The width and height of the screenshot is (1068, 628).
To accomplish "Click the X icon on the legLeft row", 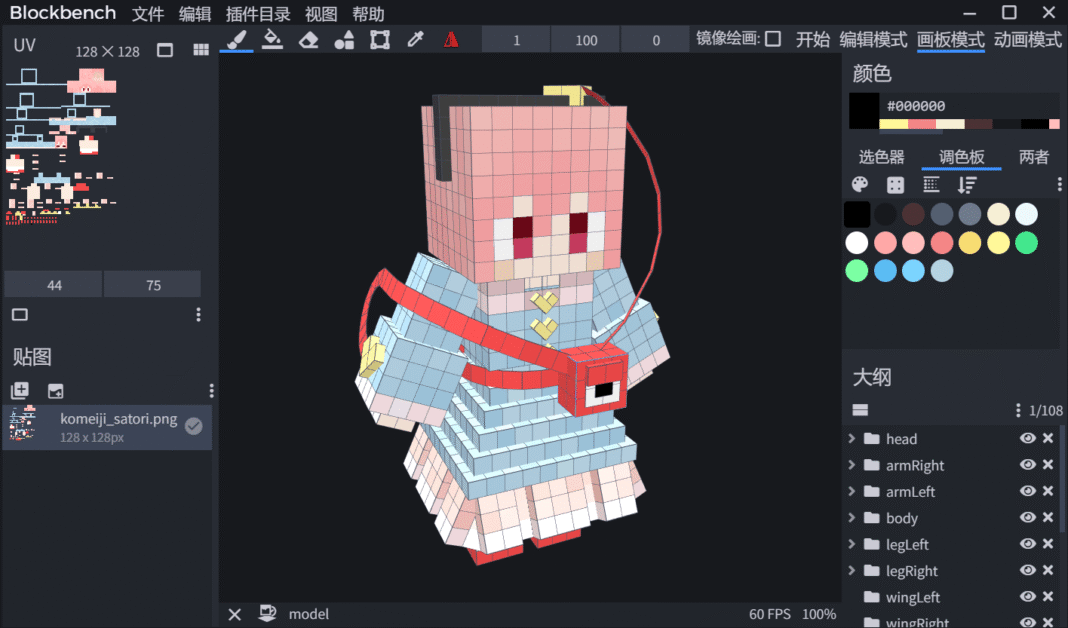I will (x=1048, y=544).
